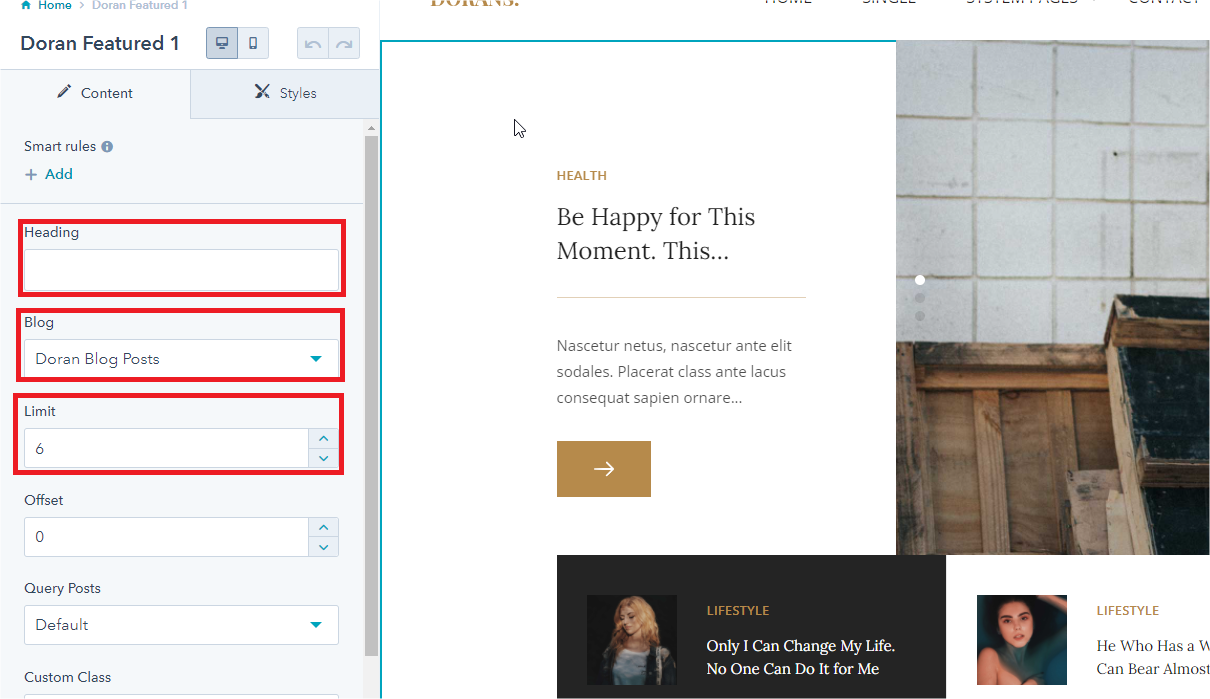The height and width of the screenshot is (699, 1210).
Task: Open the Content tab
Action: tap(95, 93)
